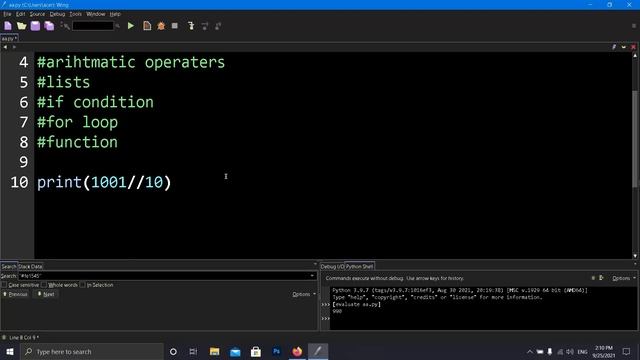
Task: Click the print(1001//10) code line
Action: click(x=104, y=182)
